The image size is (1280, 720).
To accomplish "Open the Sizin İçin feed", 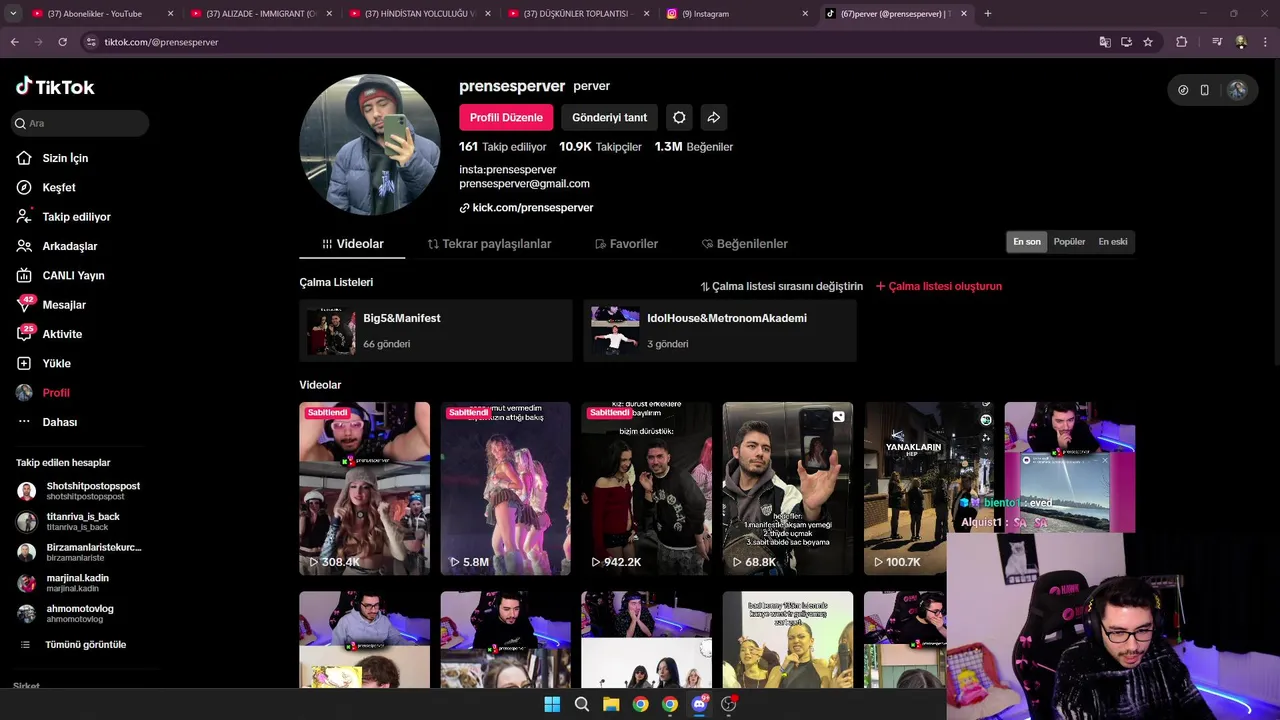I will click(65, 158).
